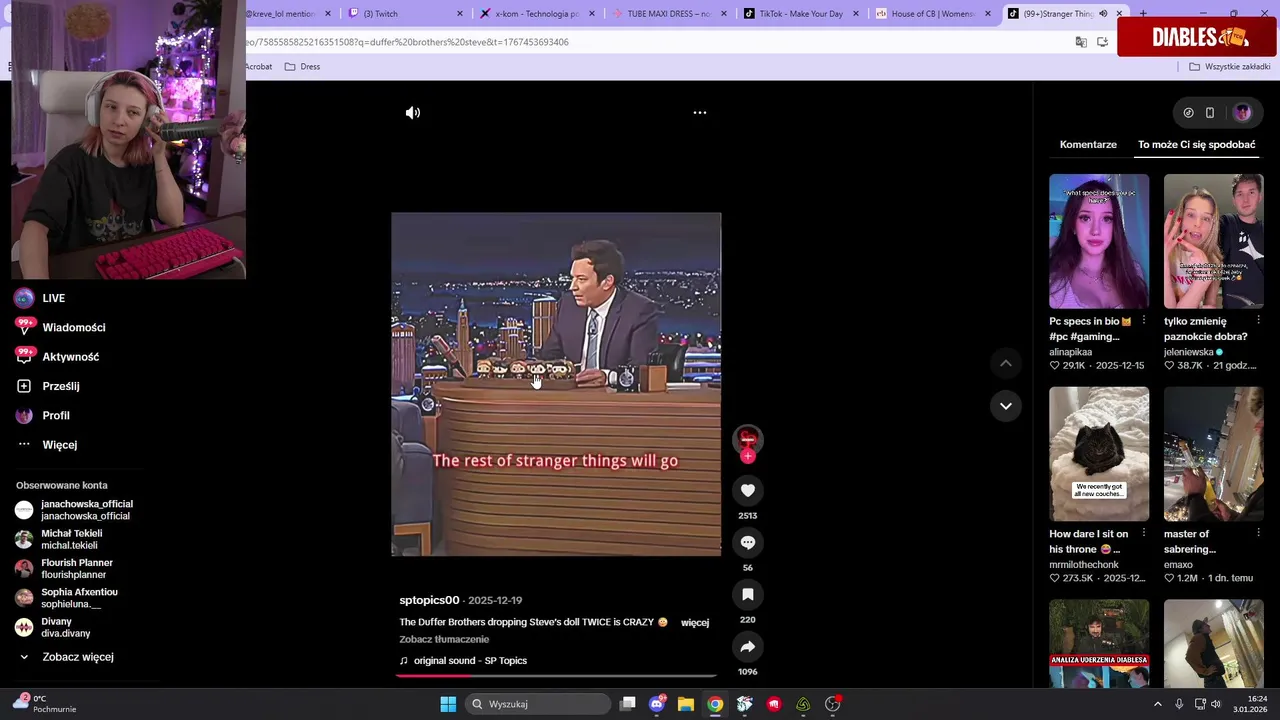Click the install app icon in address bar
1280x720 pixels.
click(x=1102, y=42)
